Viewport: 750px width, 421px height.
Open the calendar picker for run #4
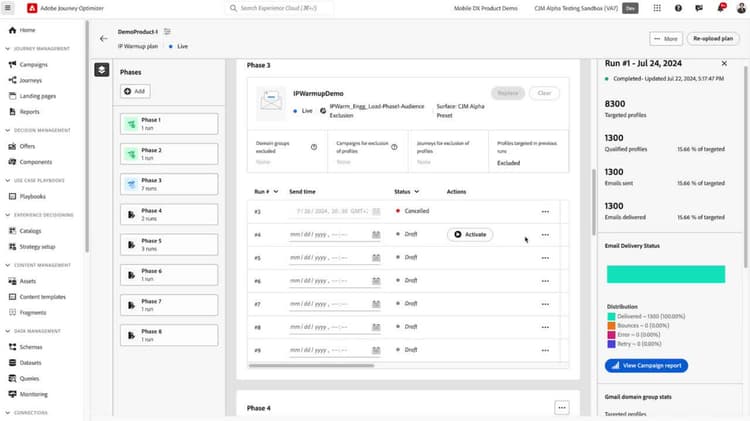pyautogui.click(x=376, y=234)
